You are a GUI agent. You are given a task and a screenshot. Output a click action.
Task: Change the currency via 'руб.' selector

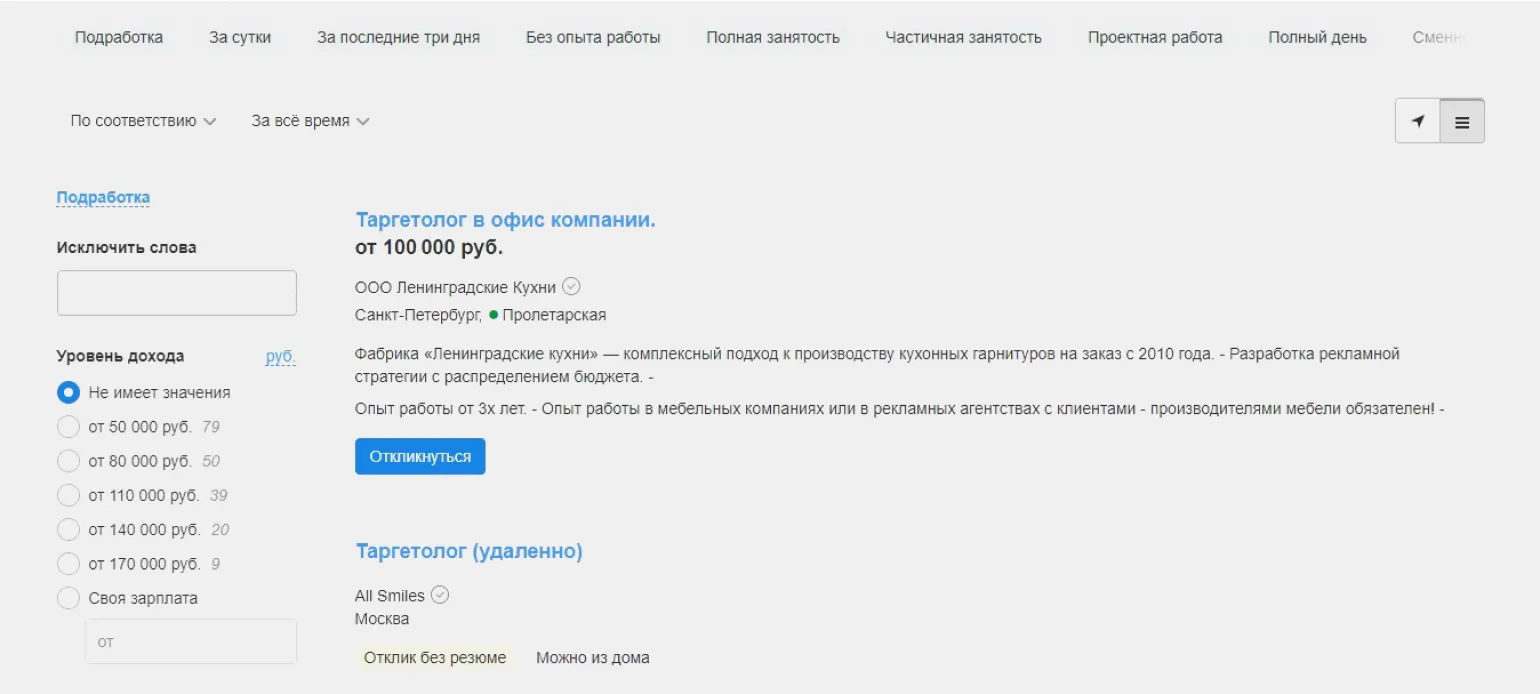click(280, 356)
